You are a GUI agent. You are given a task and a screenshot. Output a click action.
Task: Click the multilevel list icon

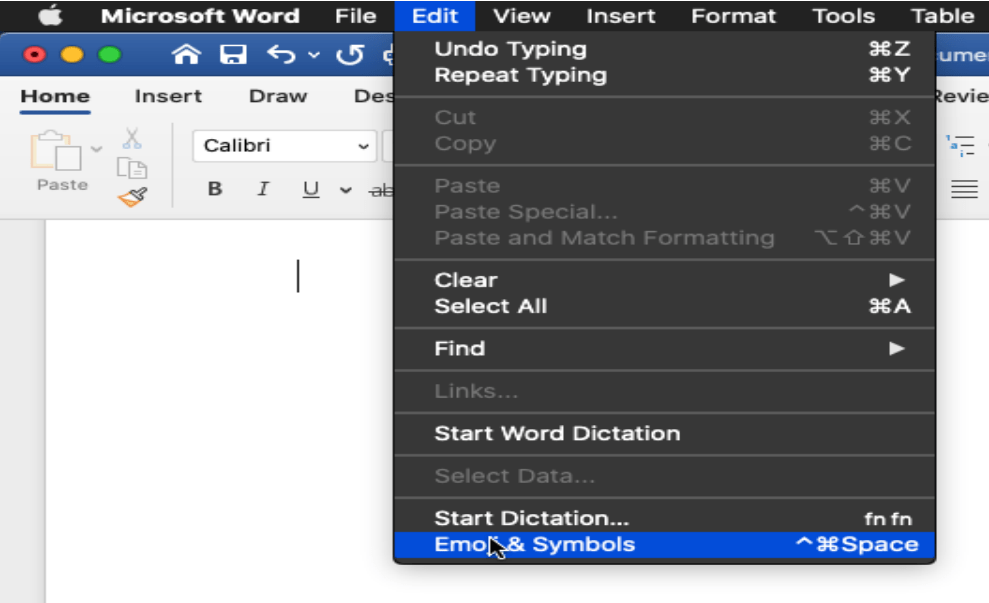point(960,146)
